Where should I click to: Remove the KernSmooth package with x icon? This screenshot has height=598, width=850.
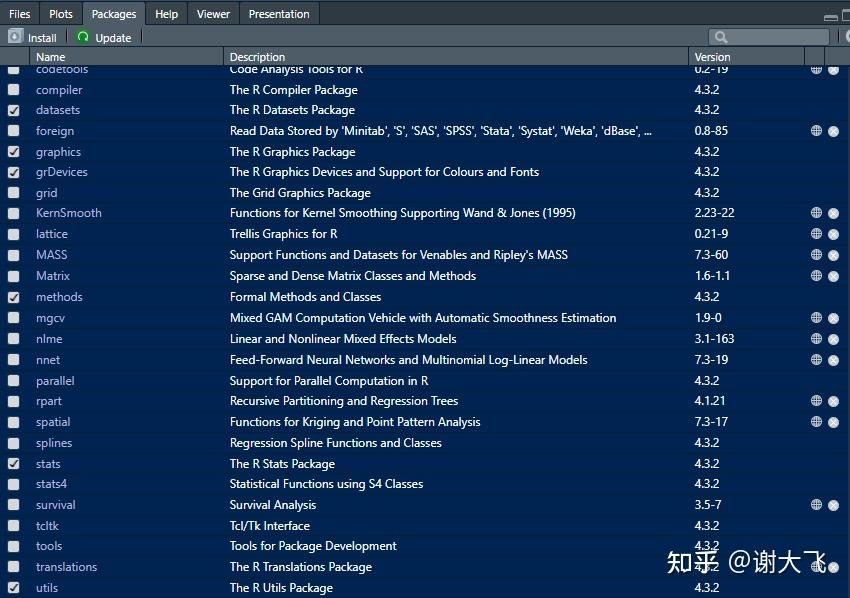834,214
